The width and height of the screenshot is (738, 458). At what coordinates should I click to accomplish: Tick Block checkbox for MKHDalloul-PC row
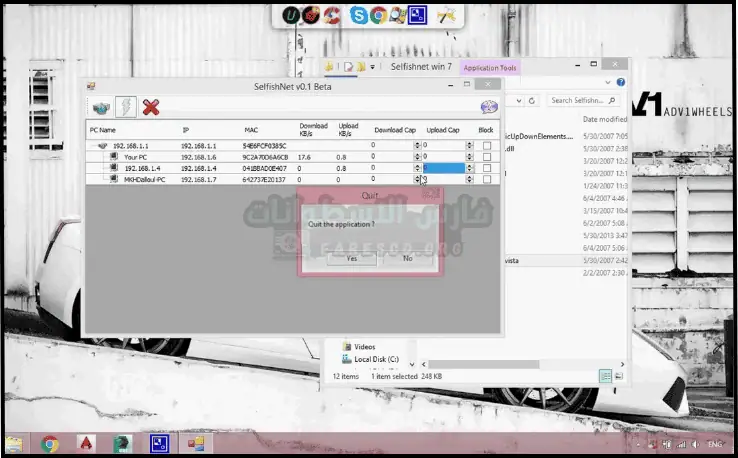[x=487, y=179]
